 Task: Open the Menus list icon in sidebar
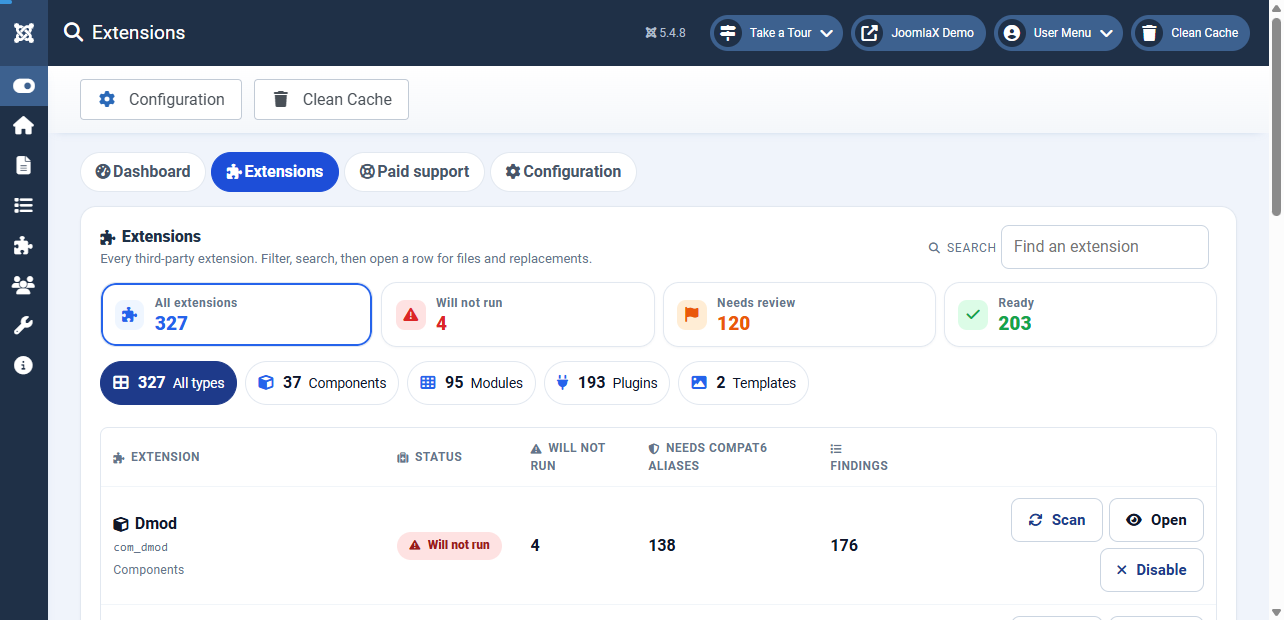tap(23, 205)
